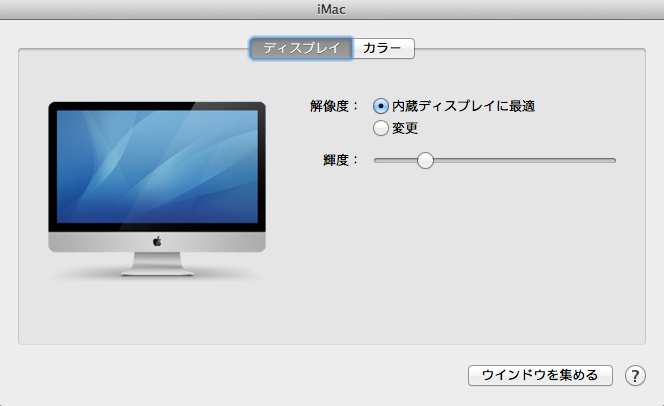
Task: Click the iMac window title
Action: (331, 9)
